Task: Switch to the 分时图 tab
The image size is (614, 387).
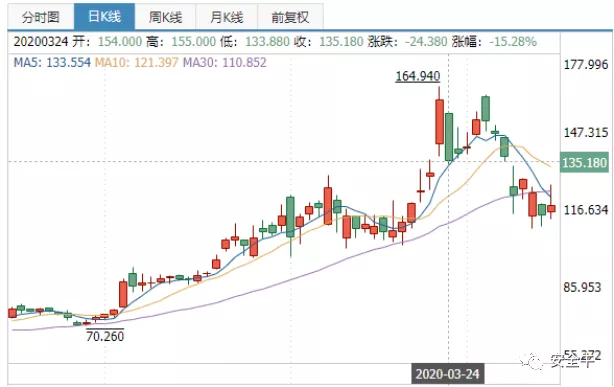Action: (41, 17)
